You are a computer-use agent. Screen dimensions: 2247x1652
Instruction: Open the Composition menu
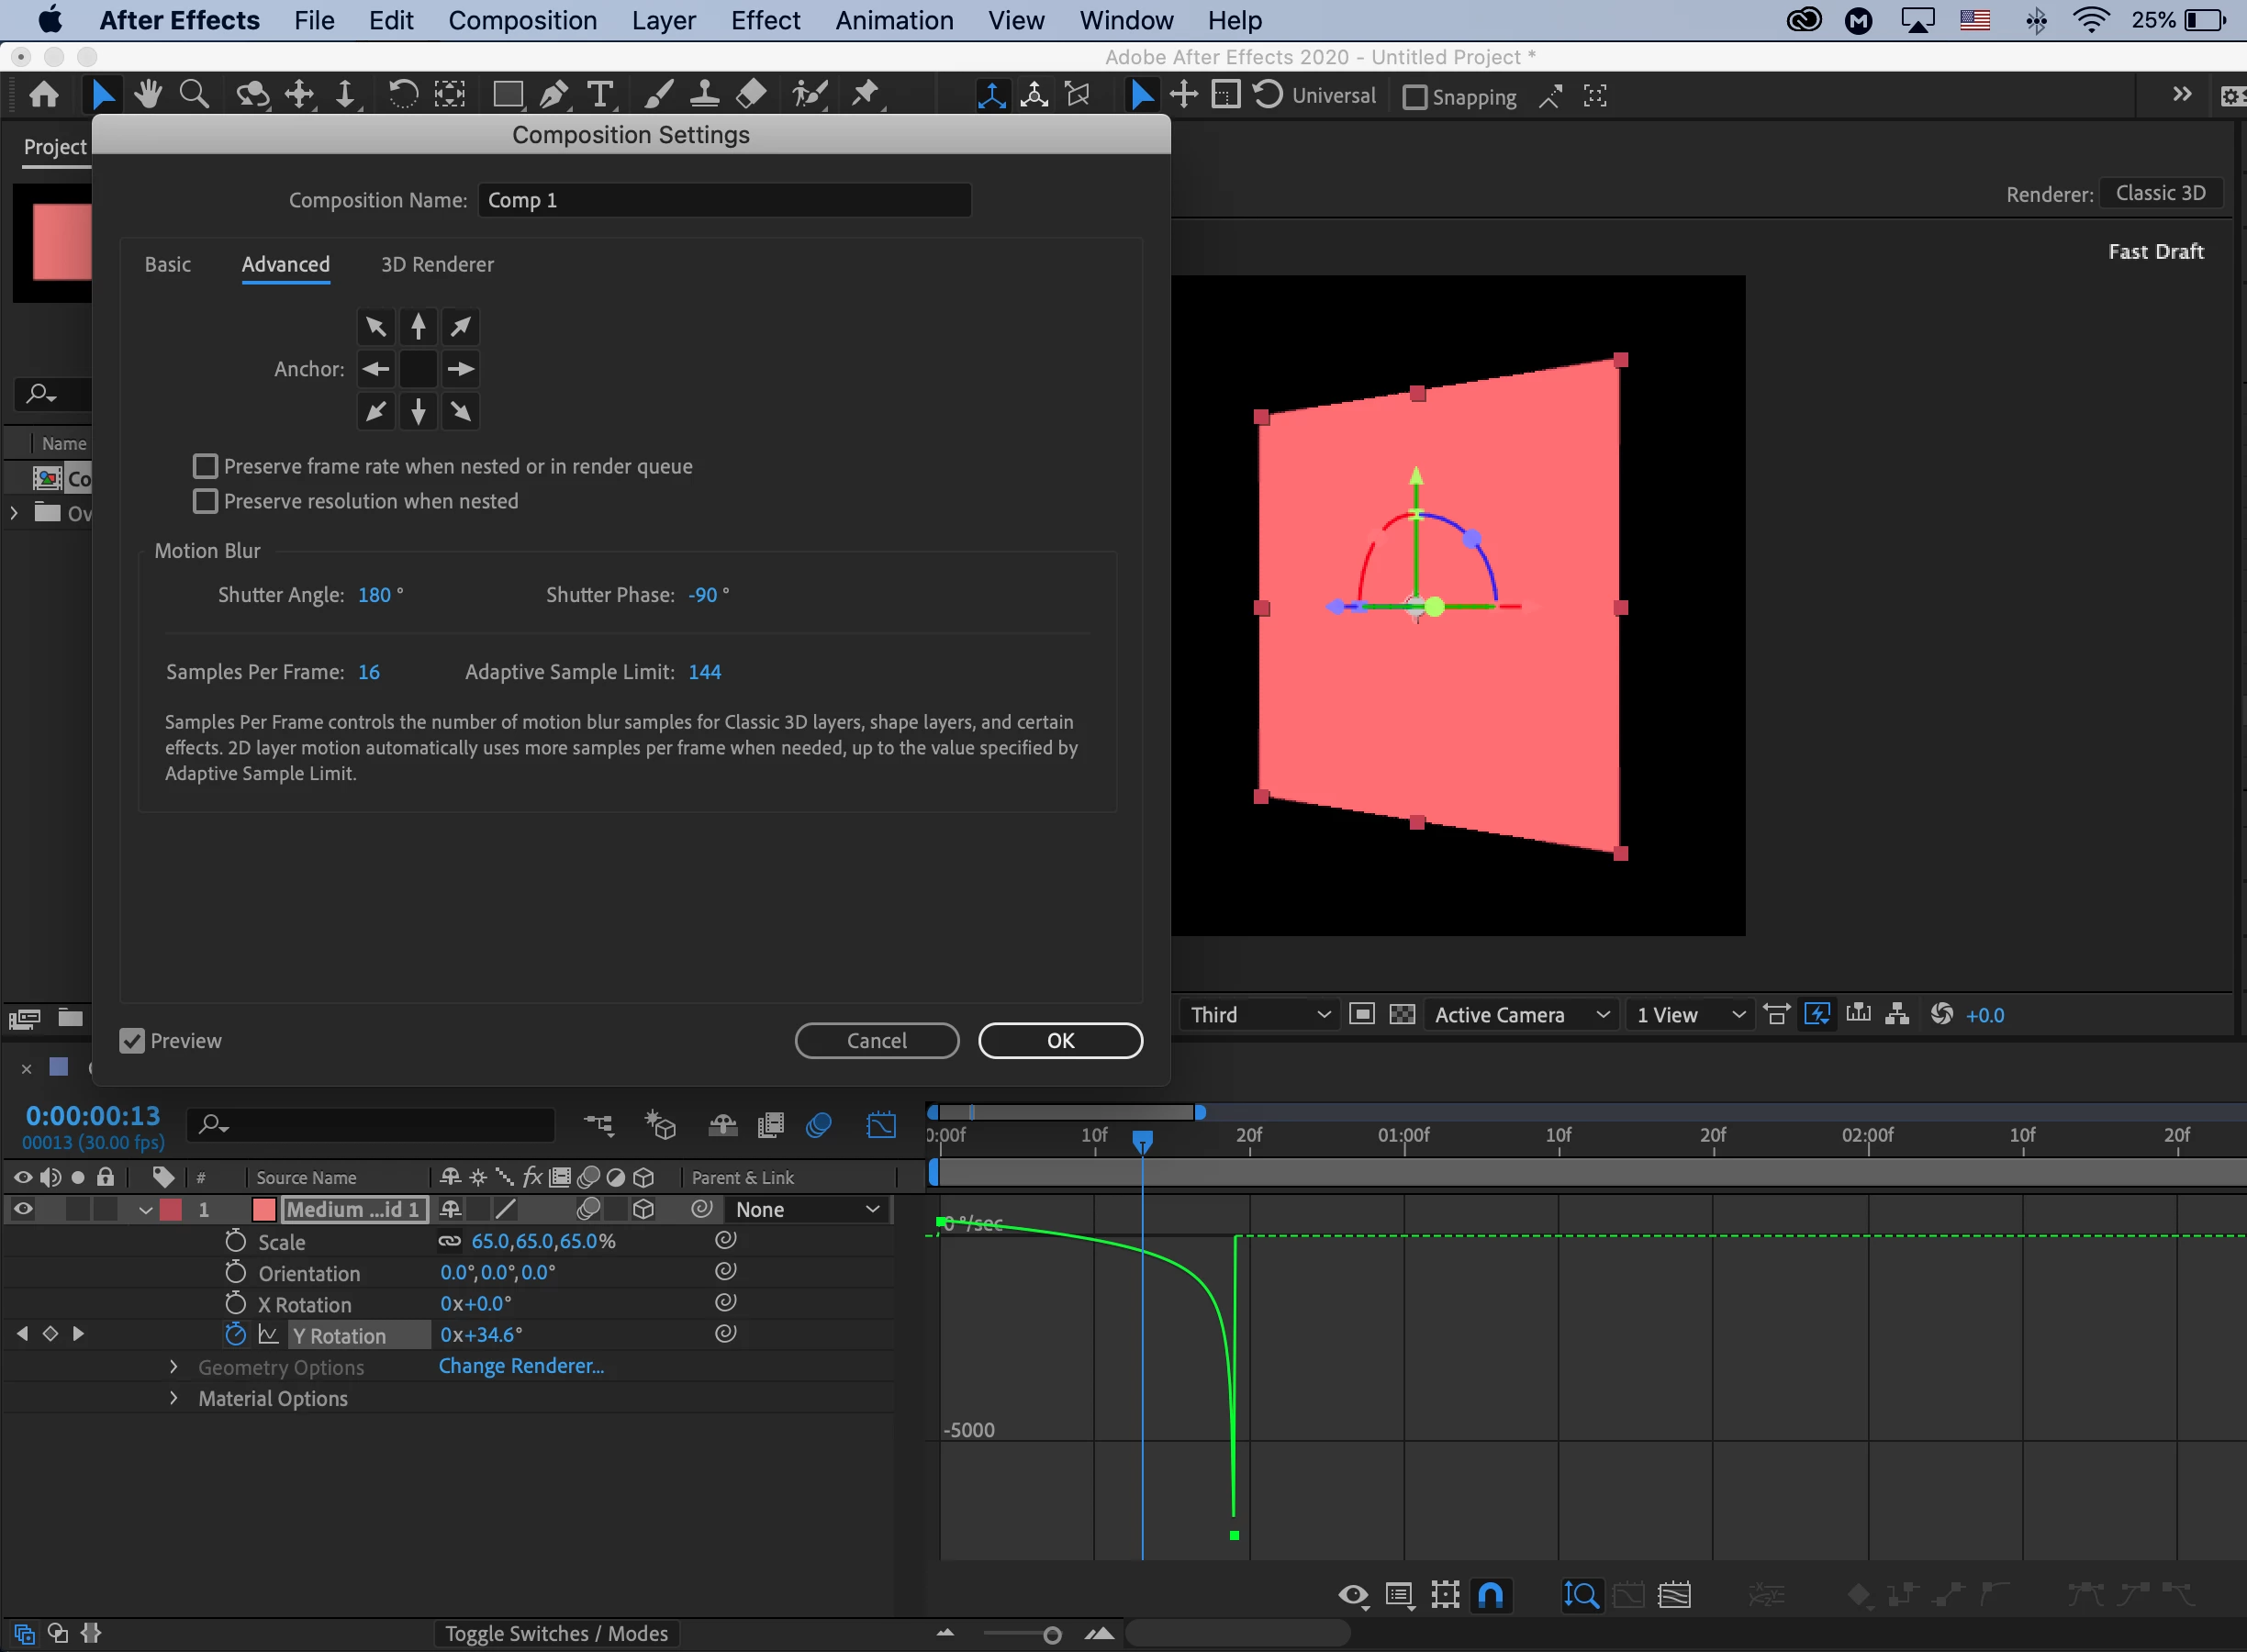522,20
